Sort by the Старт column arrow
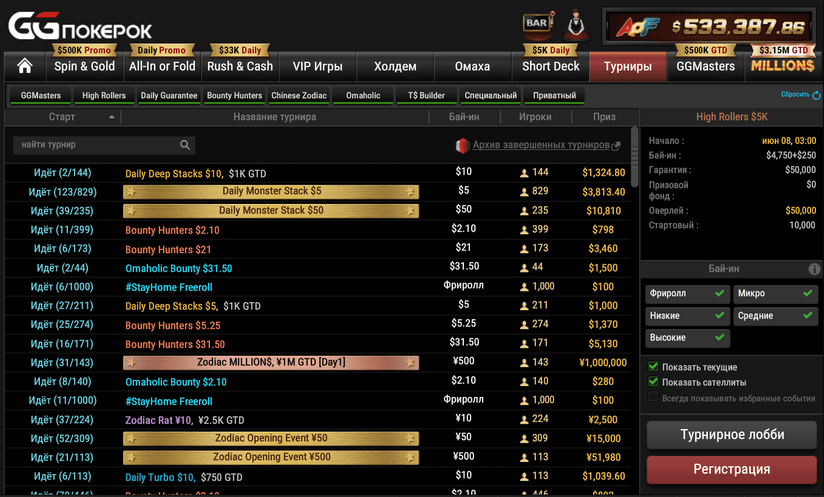 tap(111, 117)
